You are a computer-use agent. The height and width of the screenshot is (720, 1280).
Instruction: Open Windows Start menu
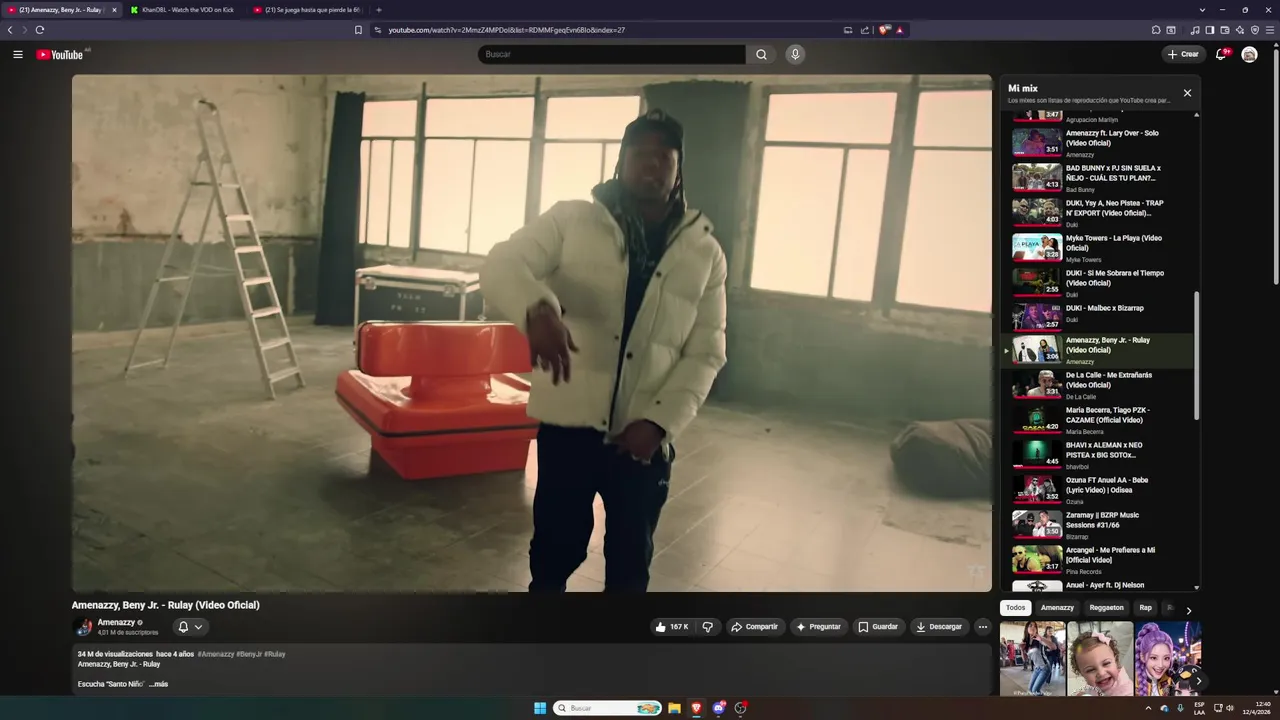point(540,708)
